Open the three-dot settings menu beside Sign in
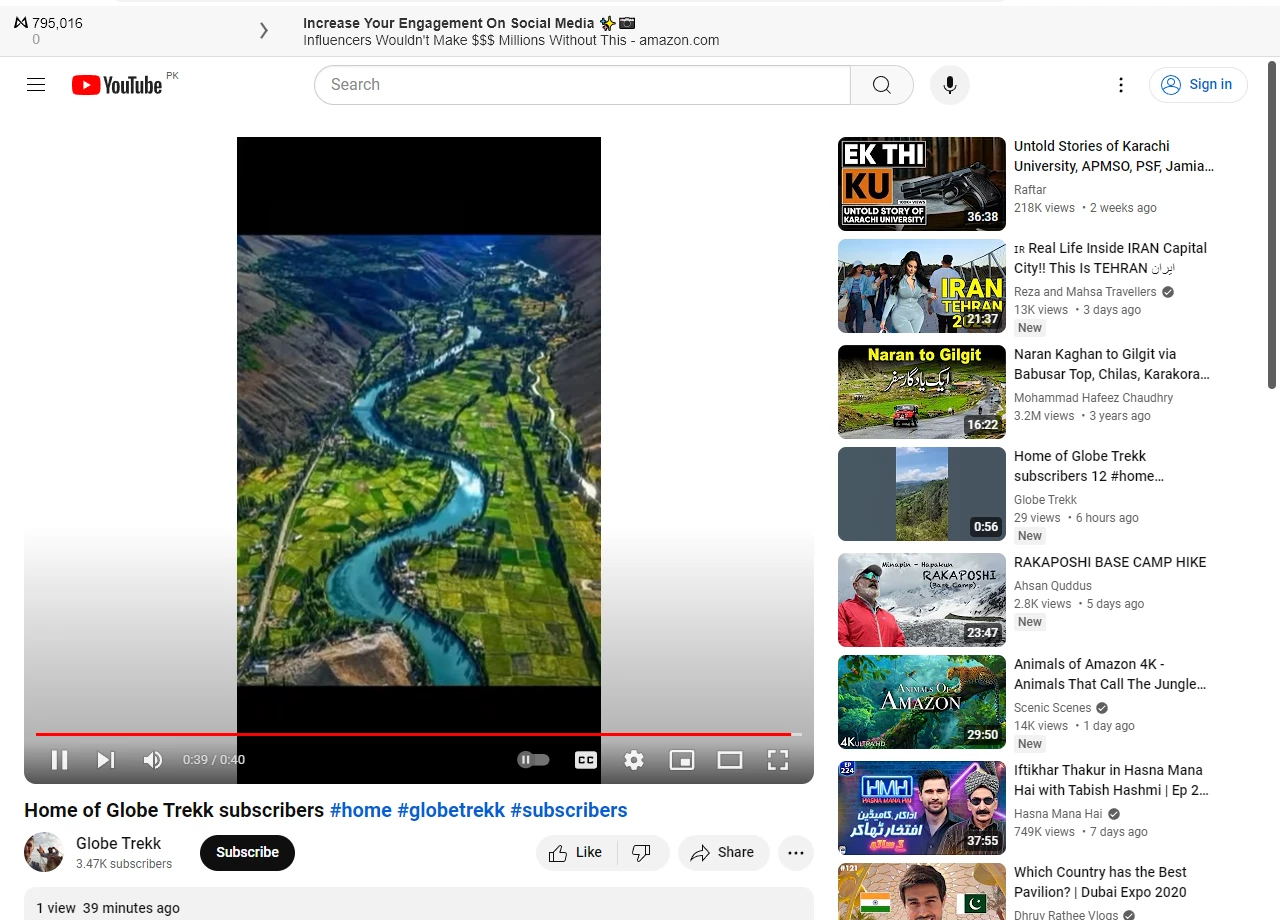This screenshot has width=1280, height=920. pos(1121,85)
